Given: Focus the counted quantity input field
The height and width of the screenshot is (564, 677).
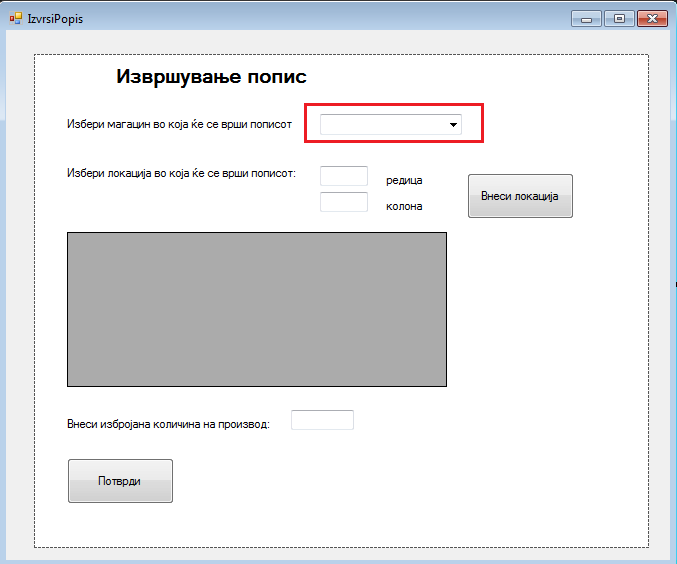Looking at the screenshot, I should (x=322, y=420).
